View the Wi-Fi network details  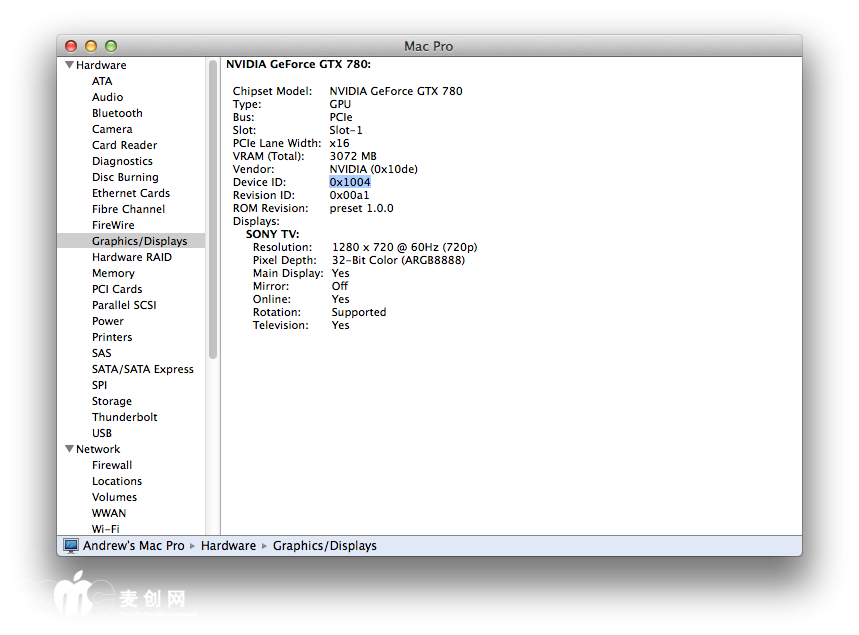coord(105,529)
